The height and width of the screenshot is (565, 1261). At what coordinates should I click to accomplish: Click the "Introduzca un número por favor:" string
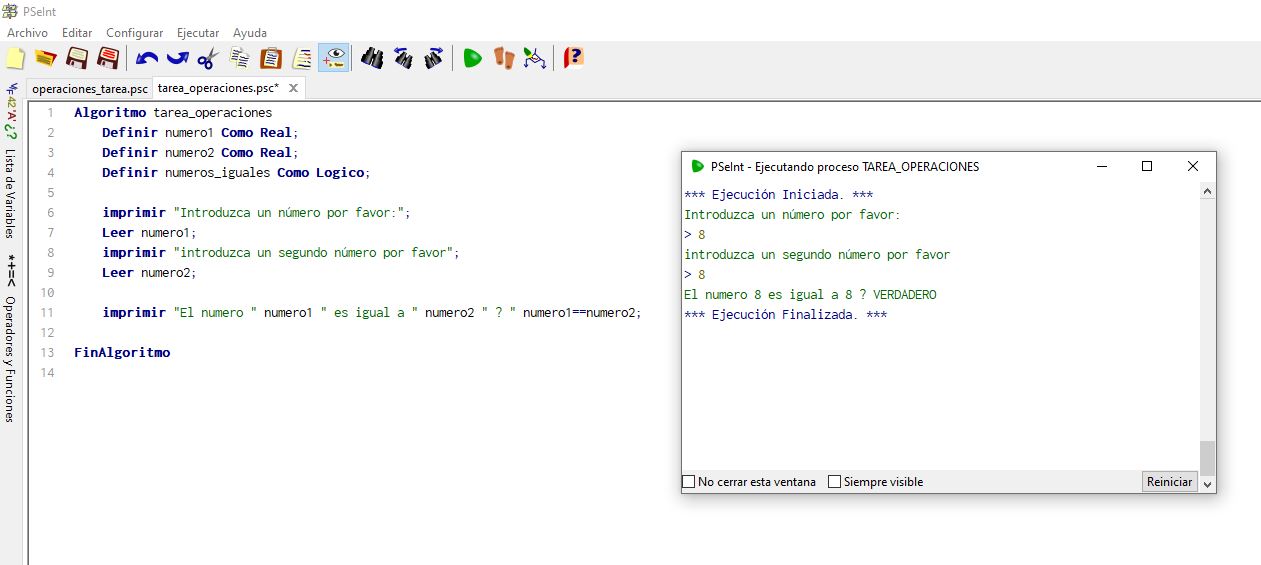pos(289,212)
